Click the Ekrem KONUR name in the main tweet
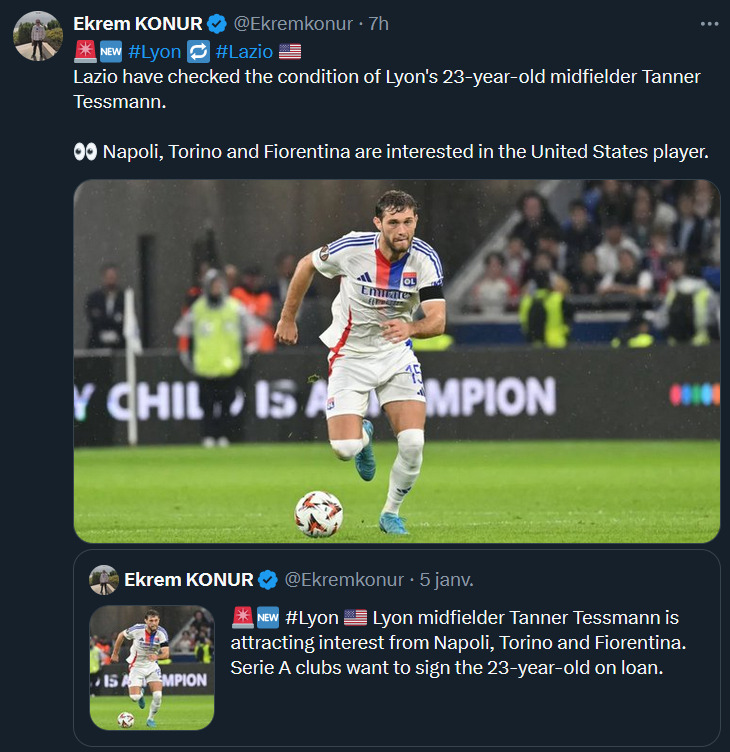Screen dimensions: 730x752 click(x=138, y=23)
